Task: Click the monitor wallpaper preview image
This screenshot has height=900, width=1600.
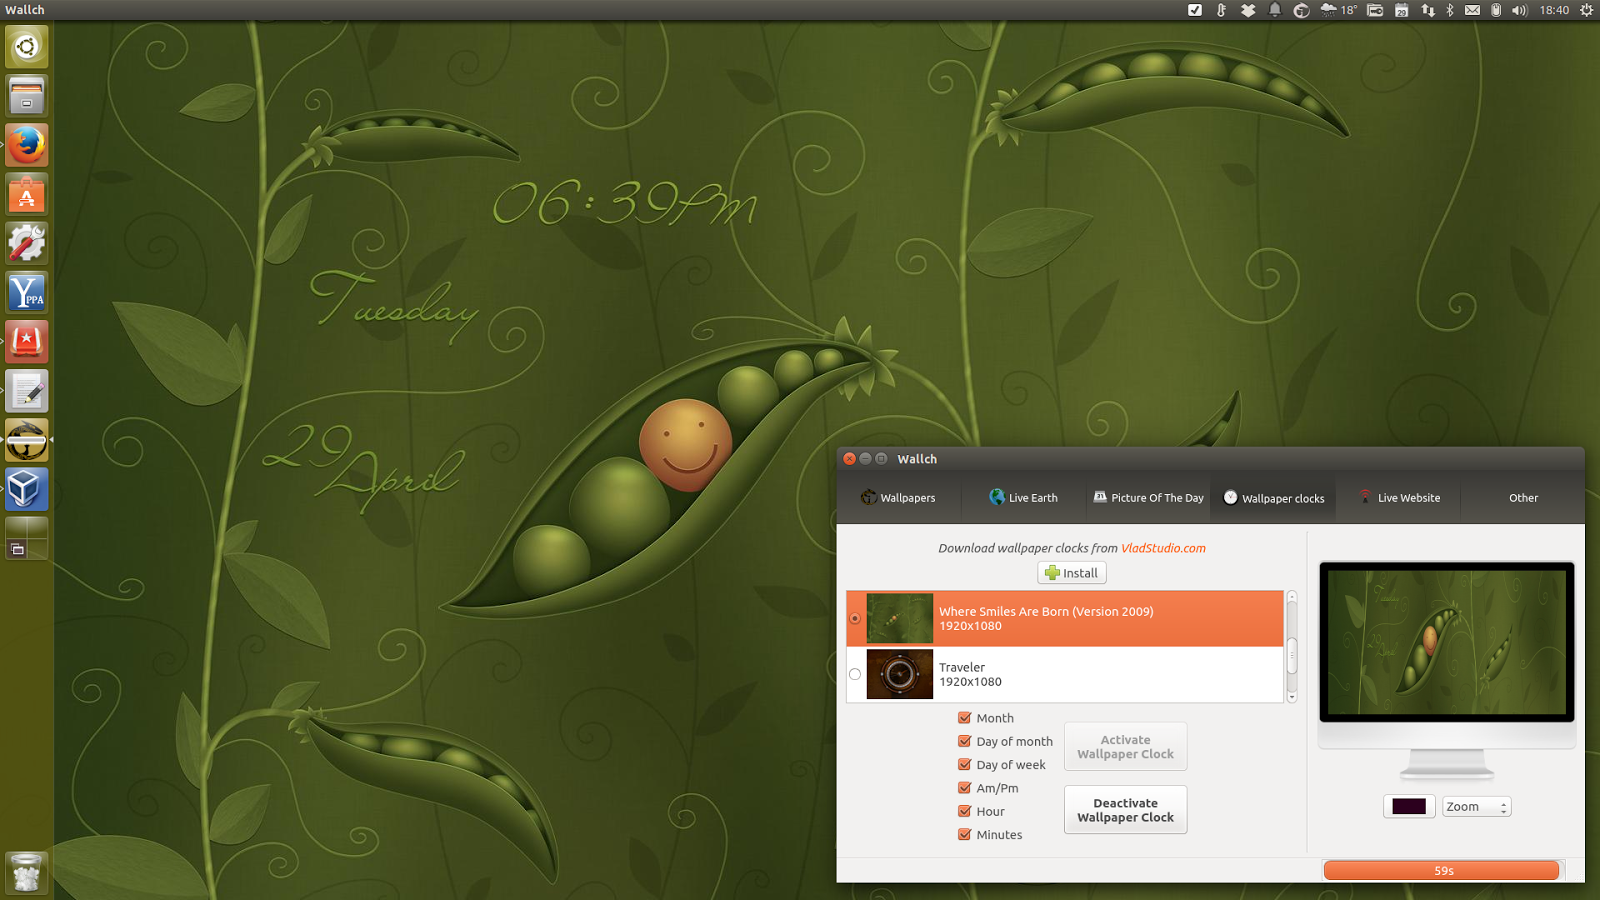Action: click(x=1447, y=642)
